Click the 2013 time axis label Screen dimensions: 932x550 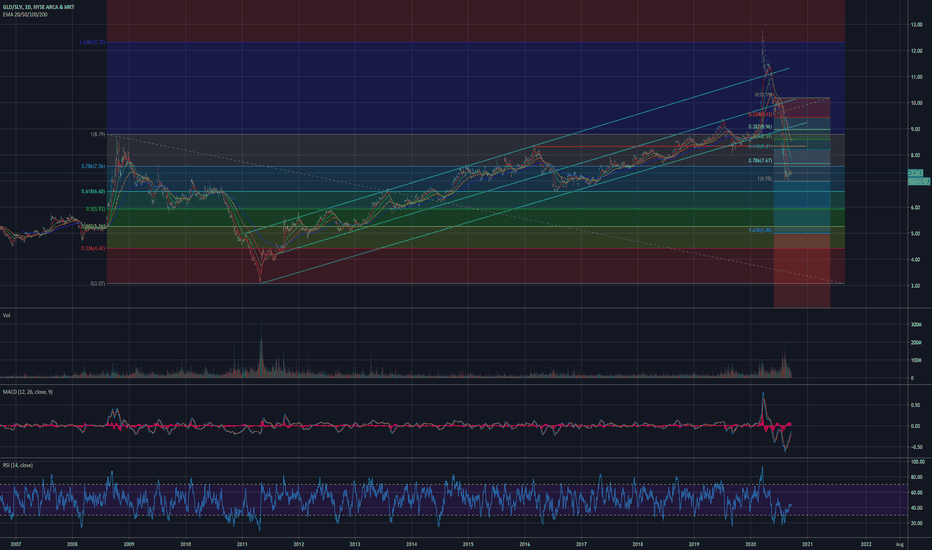point(355,544)
